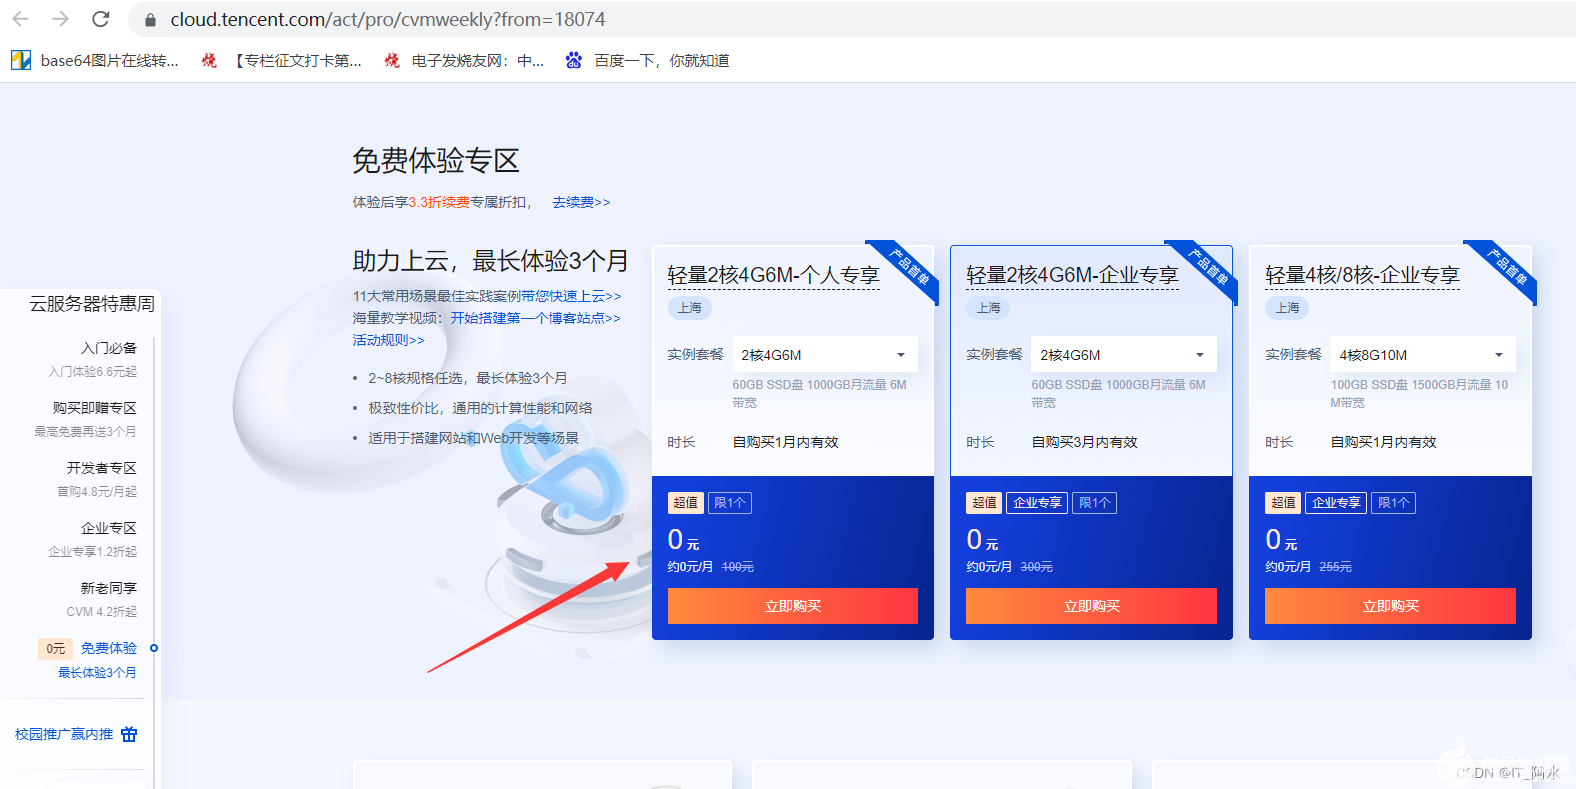
Task: Click 企业专享 tag on 4核/8核 card
Action: click(x=1336, y=503)
